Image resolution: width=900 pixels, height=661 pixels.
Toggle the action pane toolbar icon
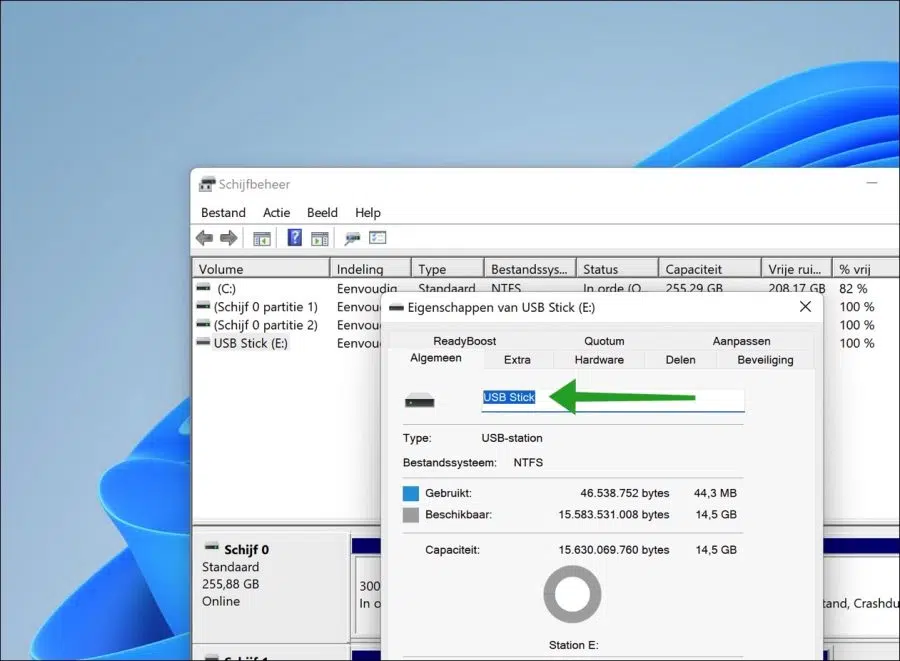319,238
